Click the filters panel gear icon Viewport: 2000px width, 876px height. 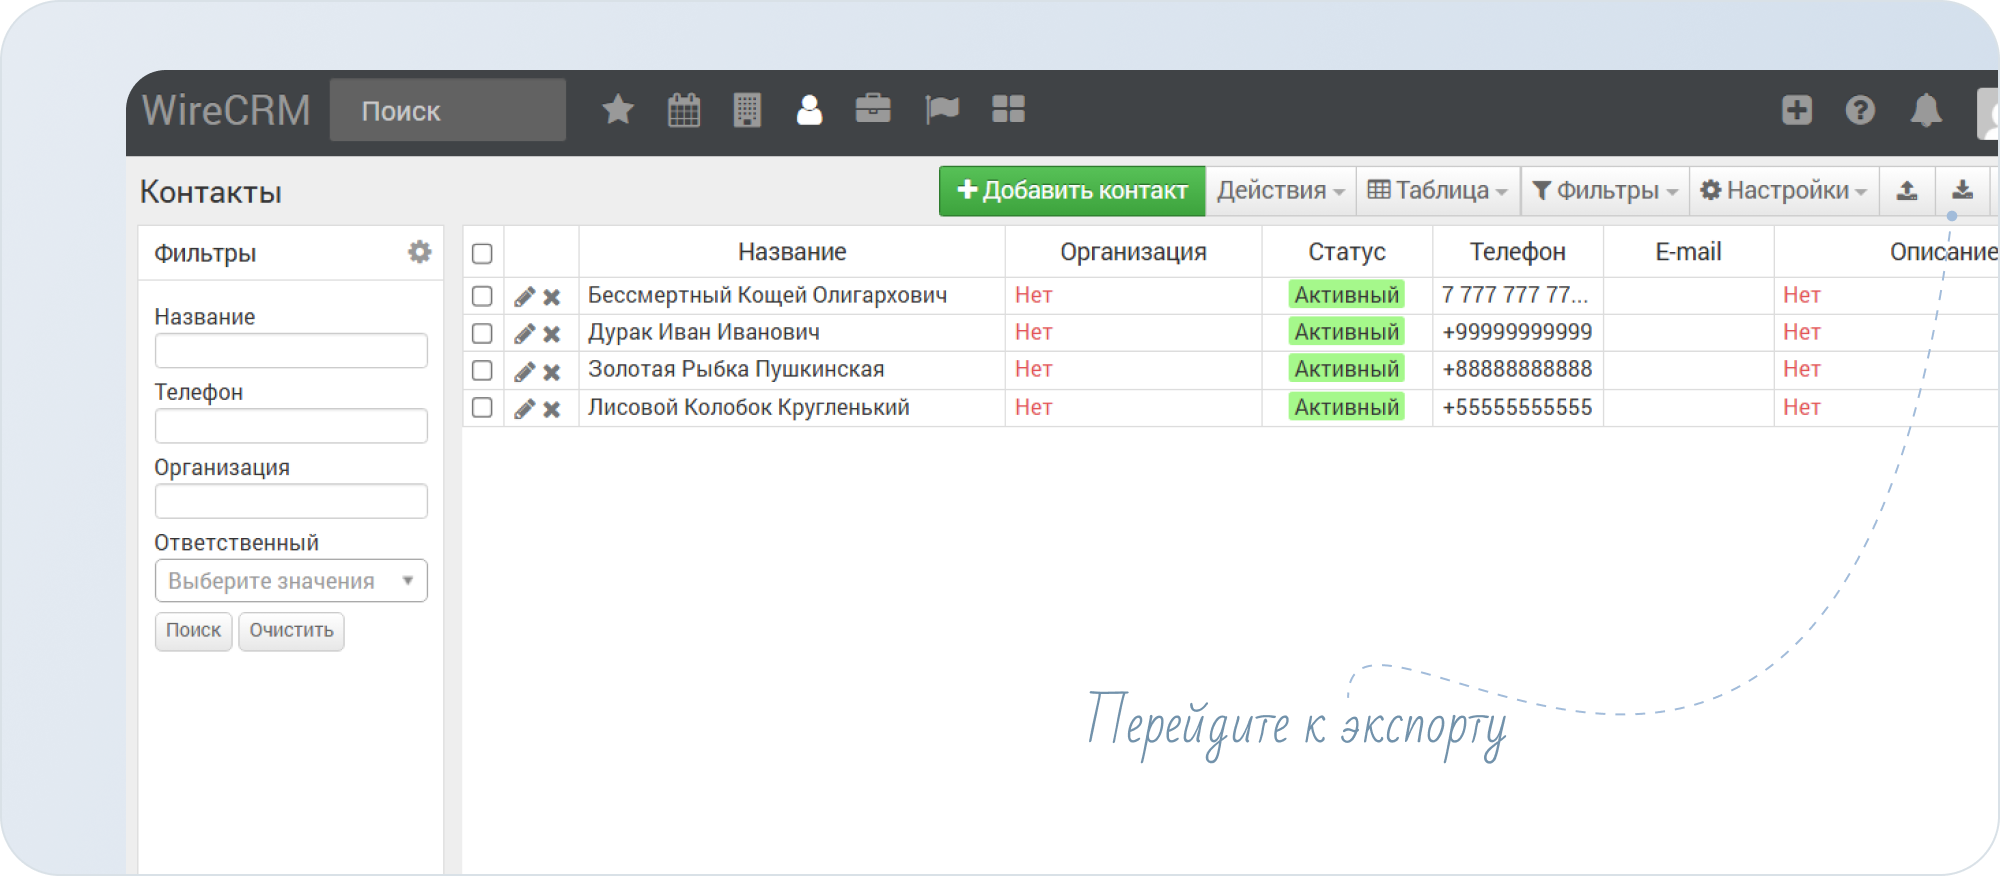(420, 252)
